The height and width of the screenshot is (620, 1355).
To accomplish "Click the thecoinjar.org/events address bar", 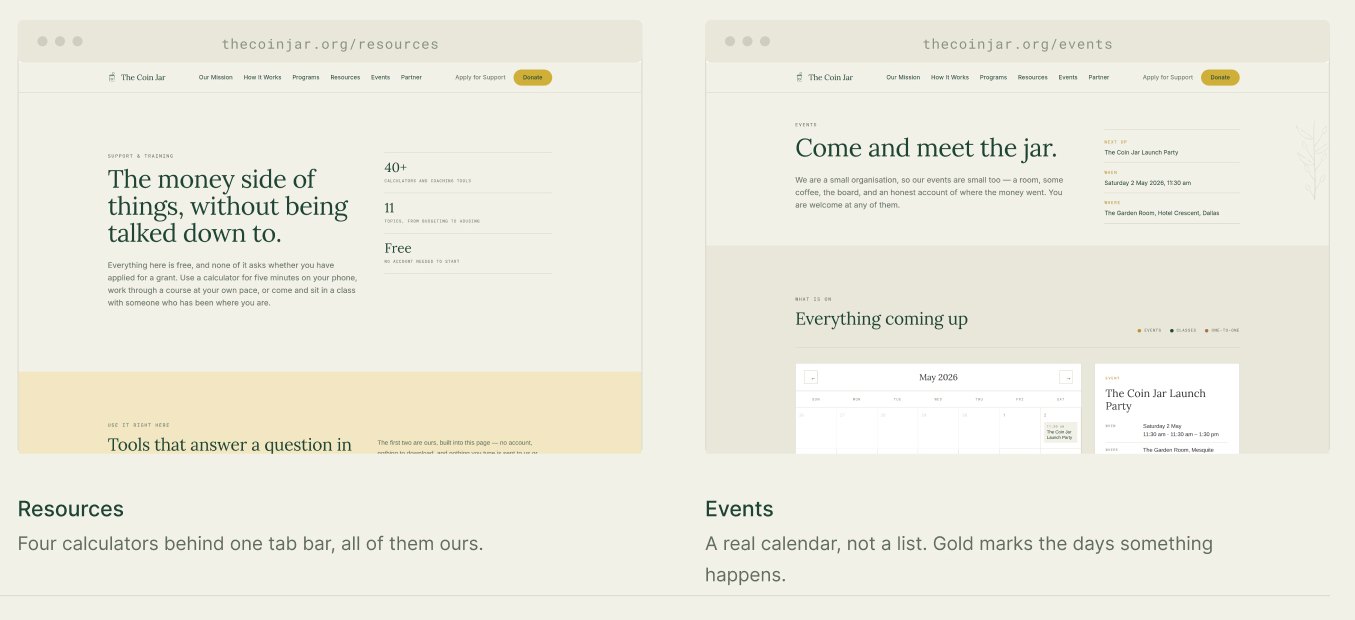I will coord(1018,44).
